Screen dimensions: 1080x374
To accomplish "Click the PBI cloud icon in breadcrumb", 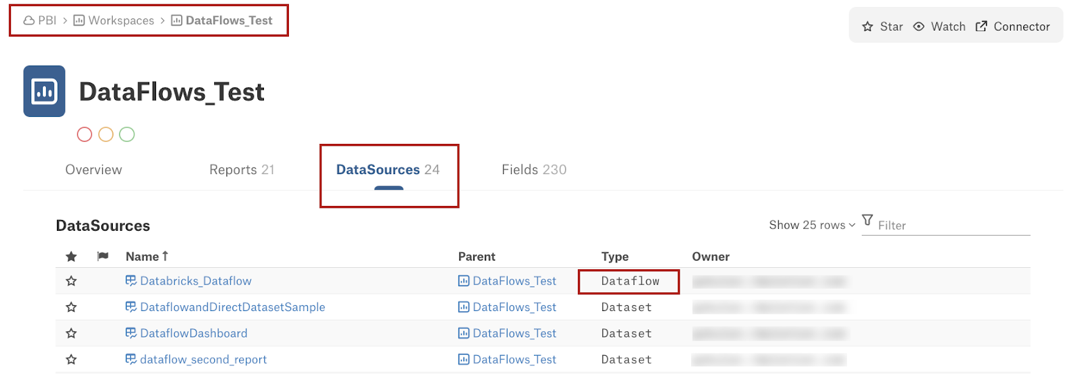I will (29, 21).
